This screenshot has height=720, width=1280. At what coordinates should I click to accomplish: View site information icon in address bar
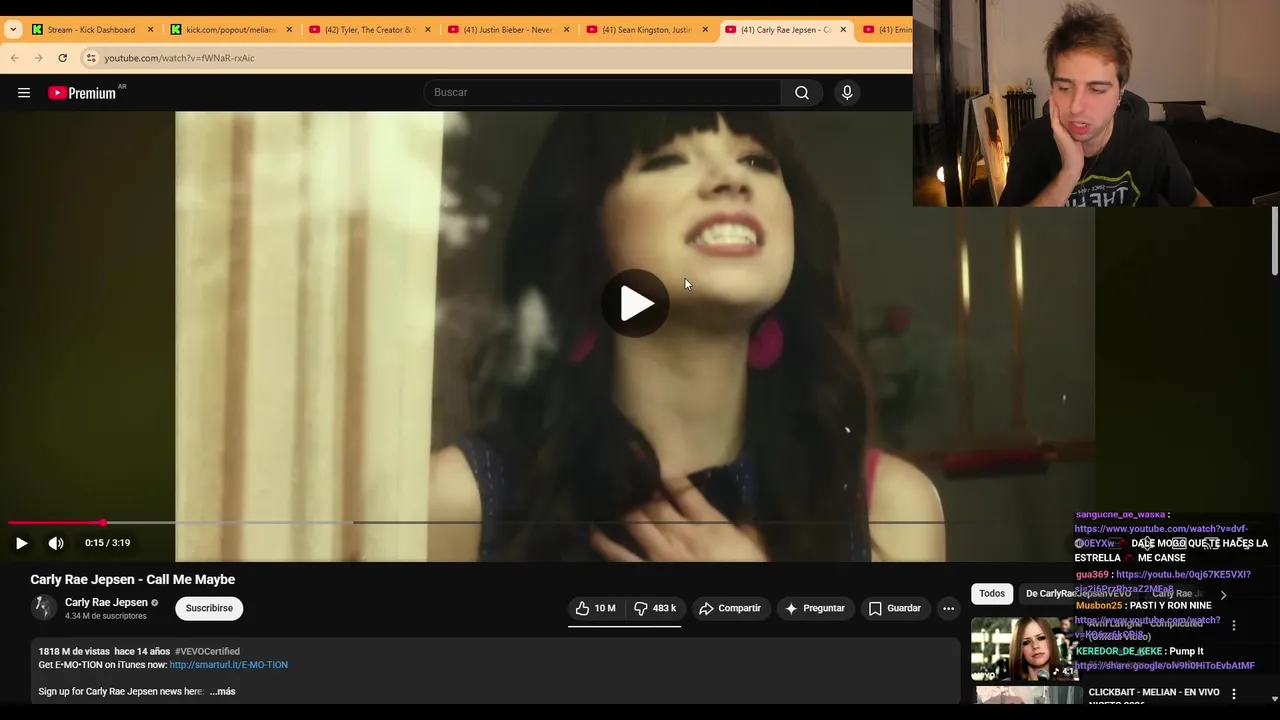(91, 58)
